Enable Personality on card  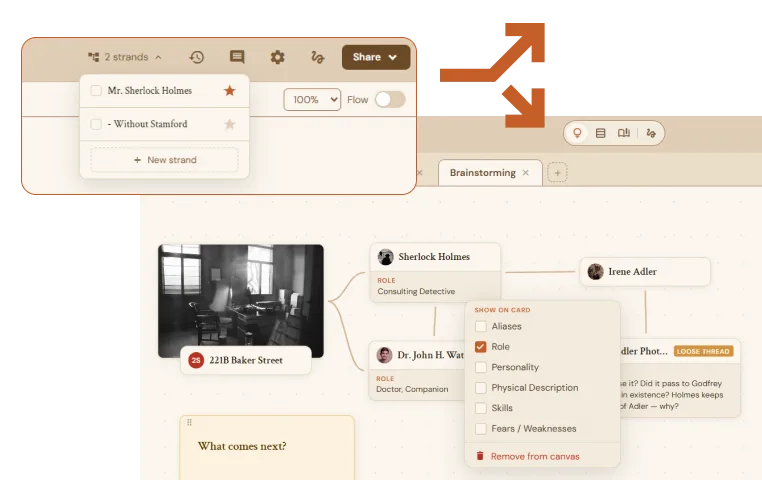tap(481, 367)
